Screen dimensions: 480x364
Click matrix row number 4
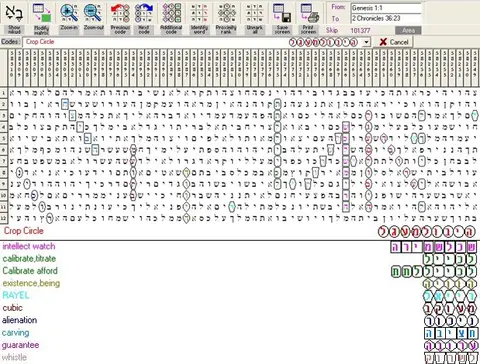coord(3,127)
